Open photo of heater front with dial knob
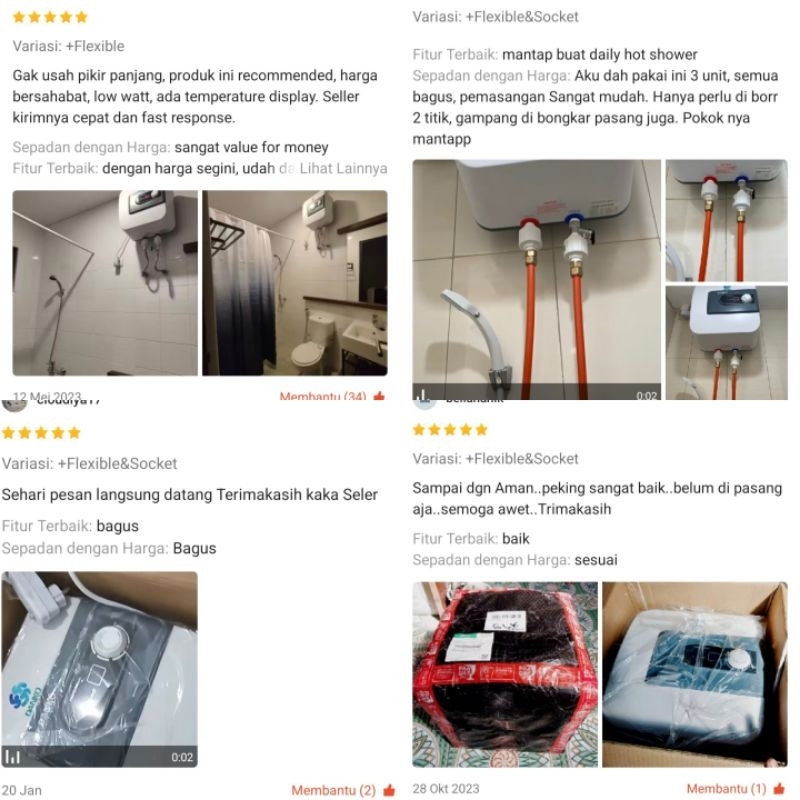The height and width of the screenshot is (800, 800). [x=727, y=343]
